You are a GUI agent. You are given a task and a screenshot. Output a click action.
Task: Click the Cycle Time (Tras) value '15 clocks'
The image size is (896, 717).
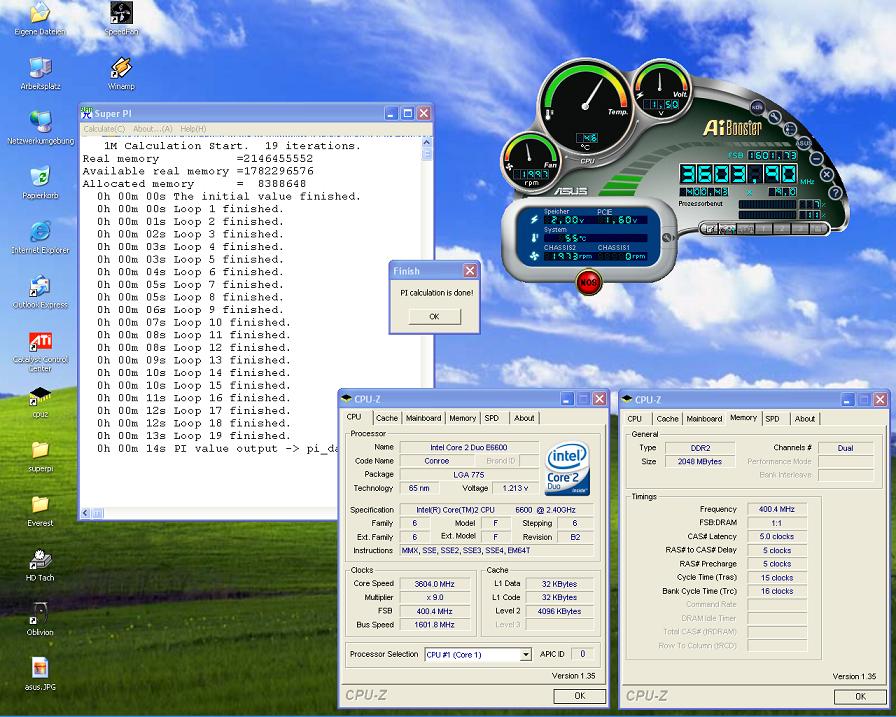tap(777, 578)
